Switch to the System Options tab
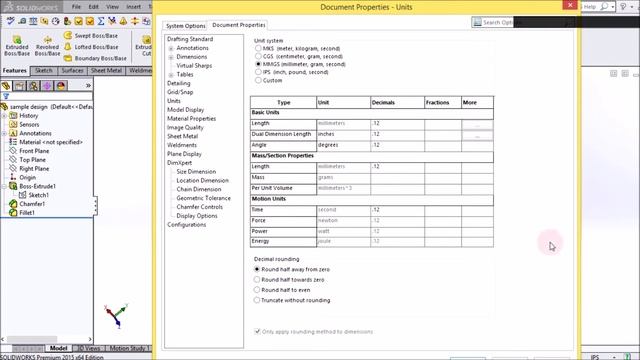This screenshot has width=640, height=360. coord(186,26)
